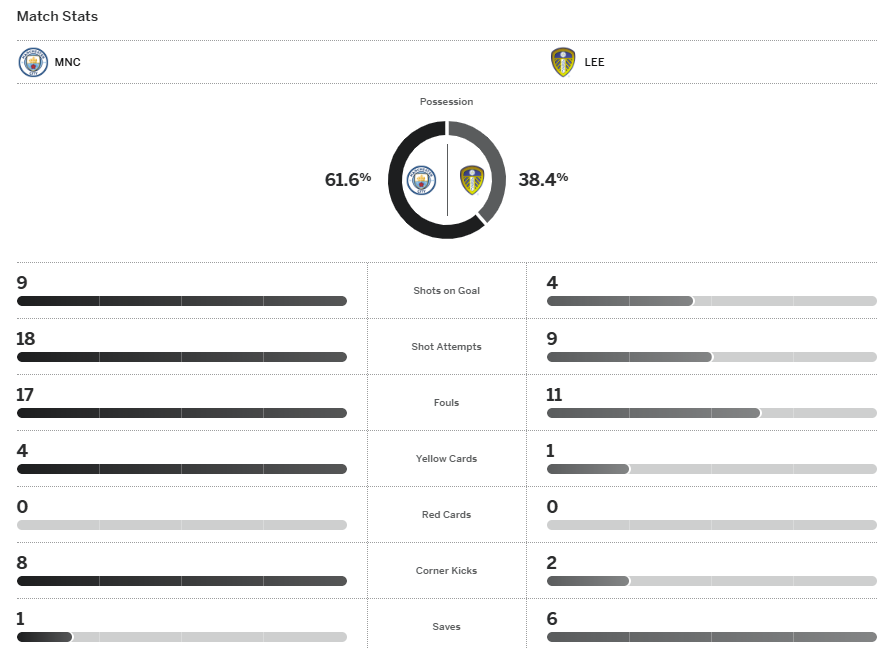Click the 61.6% possession value
The width and height of the screenshot is (882, 649).
[x=347, y=179]
